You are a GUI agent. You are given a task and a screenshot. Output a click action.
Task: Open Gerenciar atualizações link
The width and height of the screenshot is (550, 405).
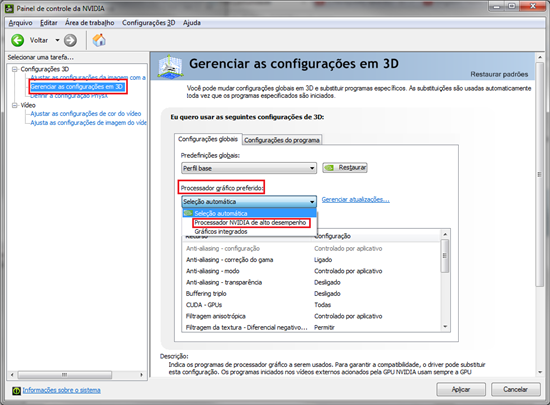(x=355, y=200)
